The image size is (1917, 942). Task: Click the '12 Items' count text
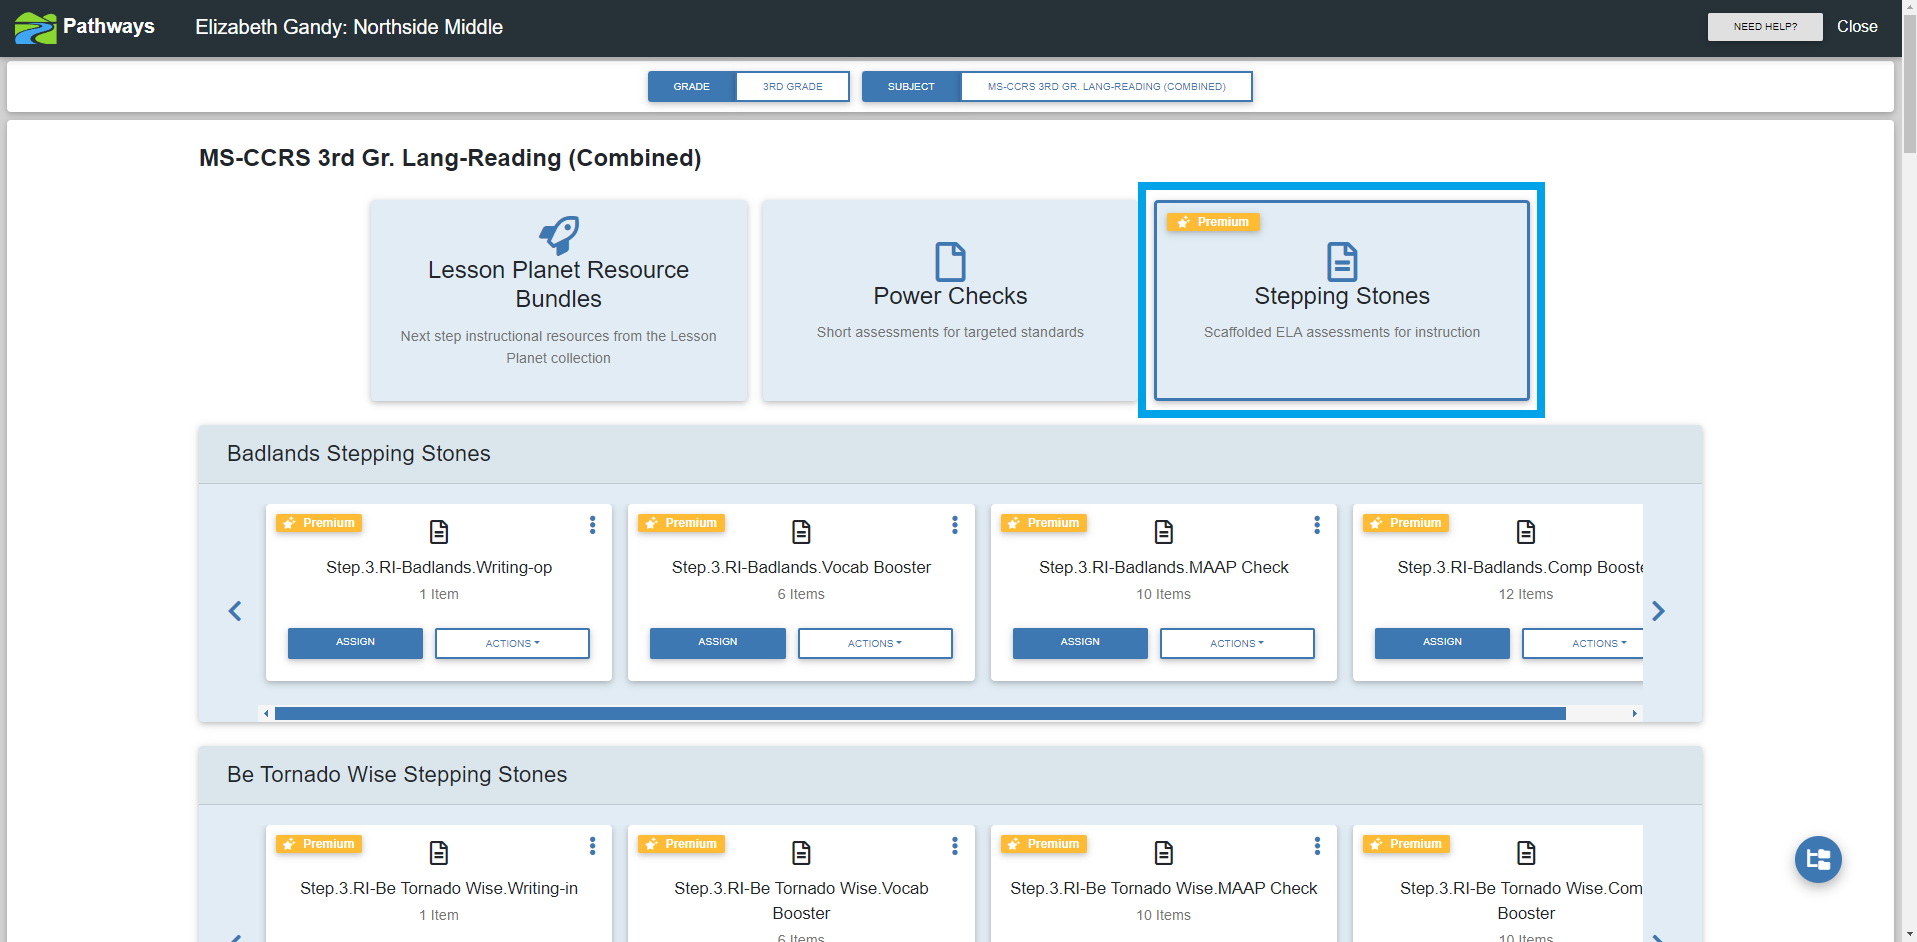tap(1526, 595)
